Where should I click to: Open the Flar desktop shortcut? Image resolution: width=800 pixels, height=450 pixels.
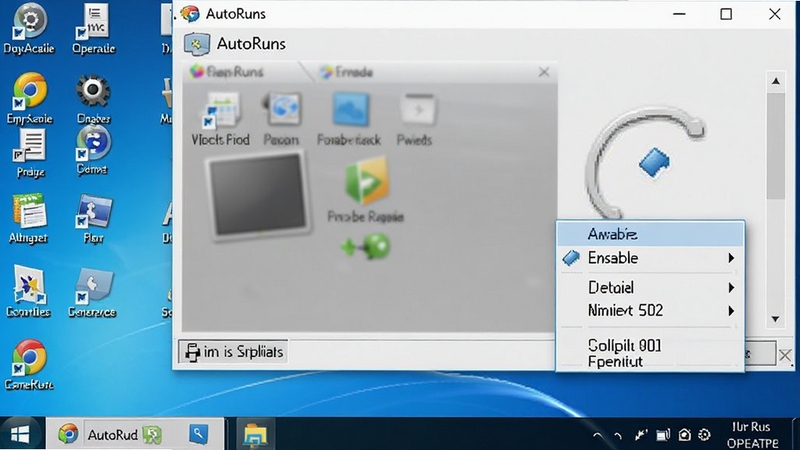94,218
